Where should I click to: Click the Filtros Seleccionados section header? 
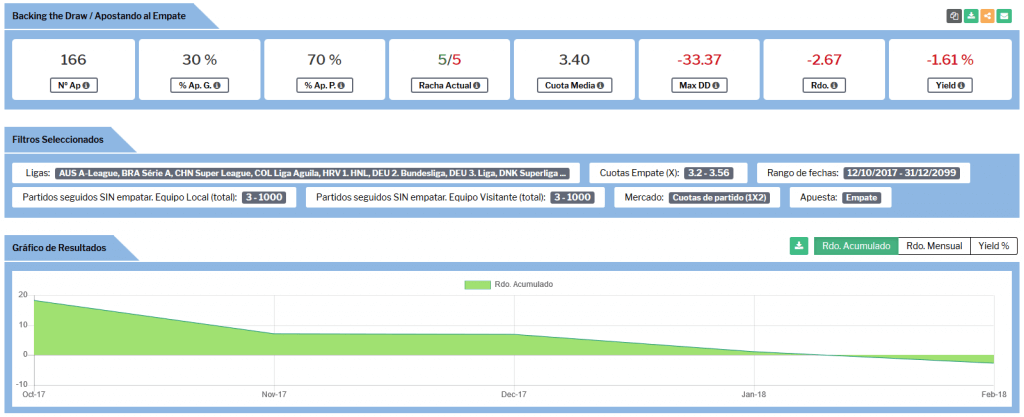click(x=58, y=140)
